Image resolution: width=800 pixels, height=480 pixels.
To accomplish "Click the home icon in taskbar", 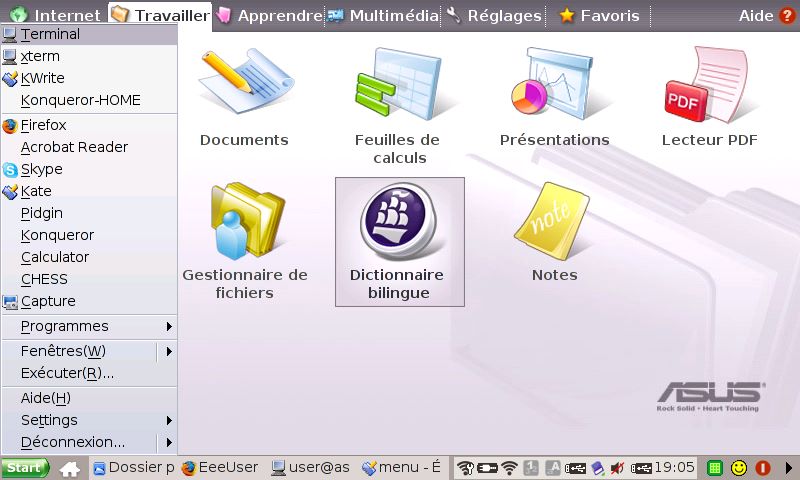I will click(69, 467).
